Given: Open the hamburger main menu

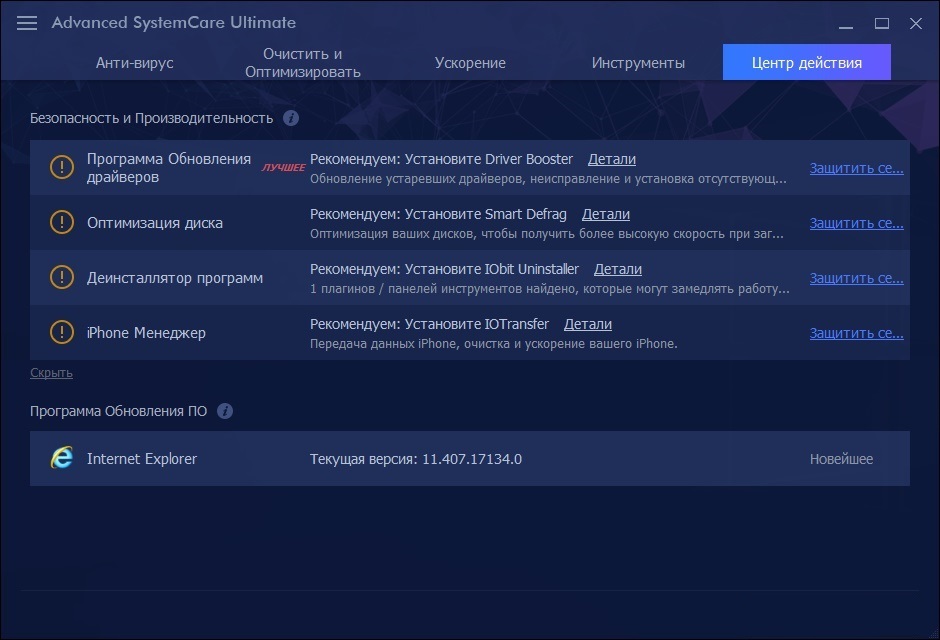Looking at the screenshot, I should click(x=27, y=23).
